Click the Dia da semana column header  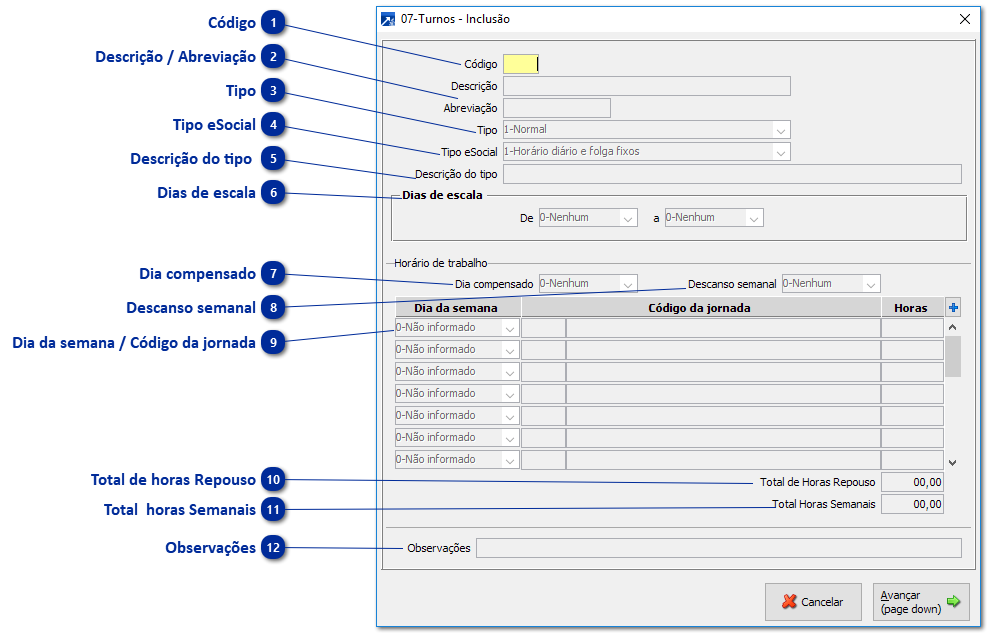tap(458, 308)
